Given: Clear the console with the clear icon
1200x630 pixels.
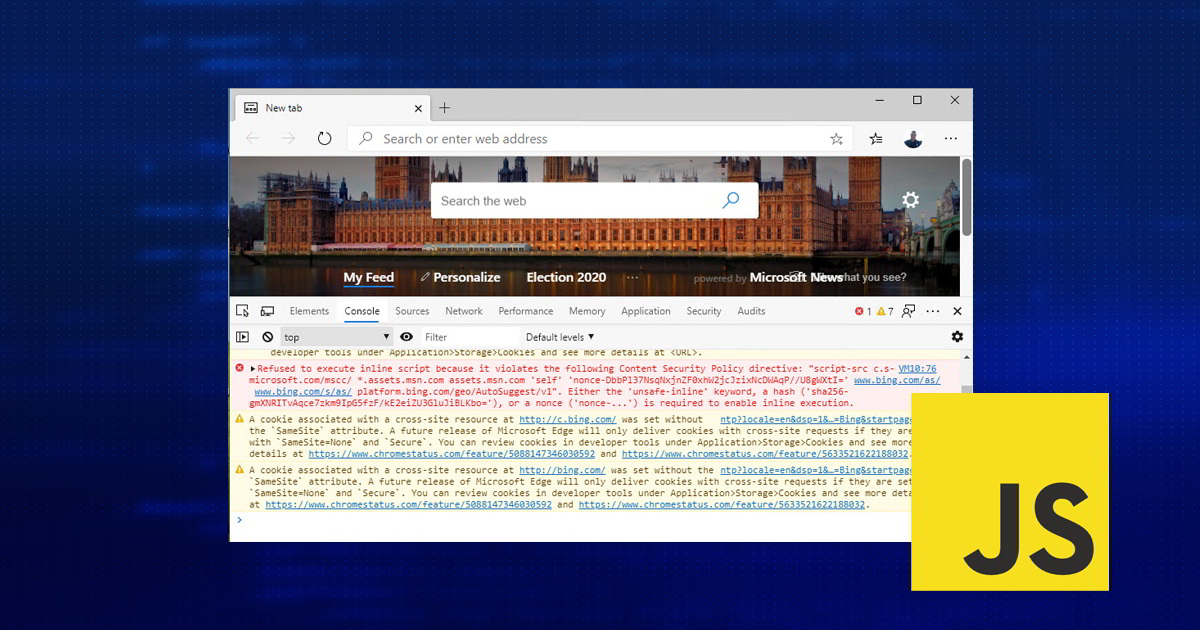Looking at the screenshot, I should point(268,337).
